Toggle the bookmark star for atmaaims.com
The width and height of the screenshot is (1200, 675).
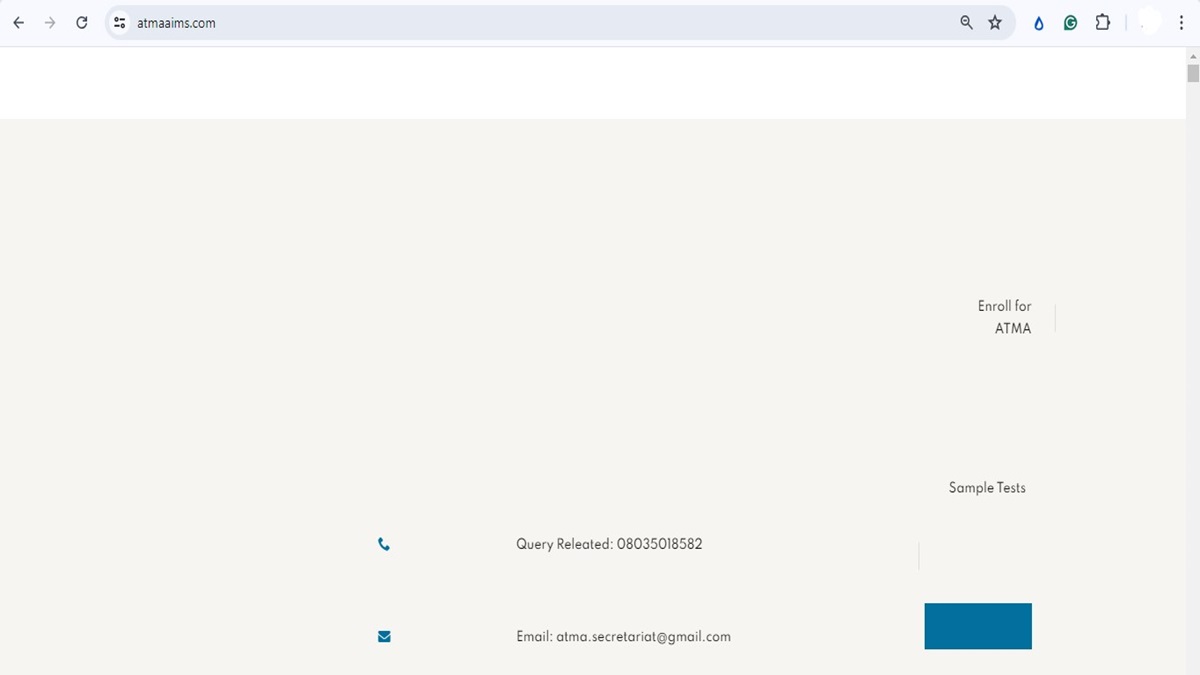[995, 22]
